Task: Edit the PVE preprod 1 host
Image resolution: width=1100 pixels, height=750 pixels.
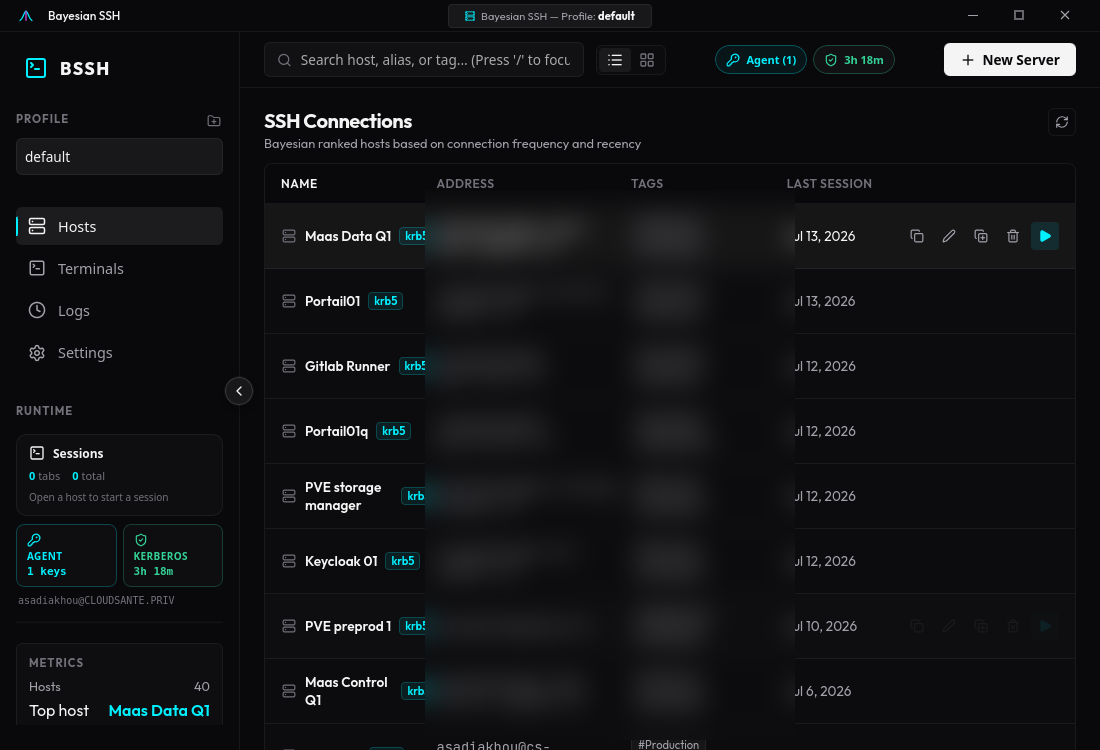Action: click(x=948, y=626)
